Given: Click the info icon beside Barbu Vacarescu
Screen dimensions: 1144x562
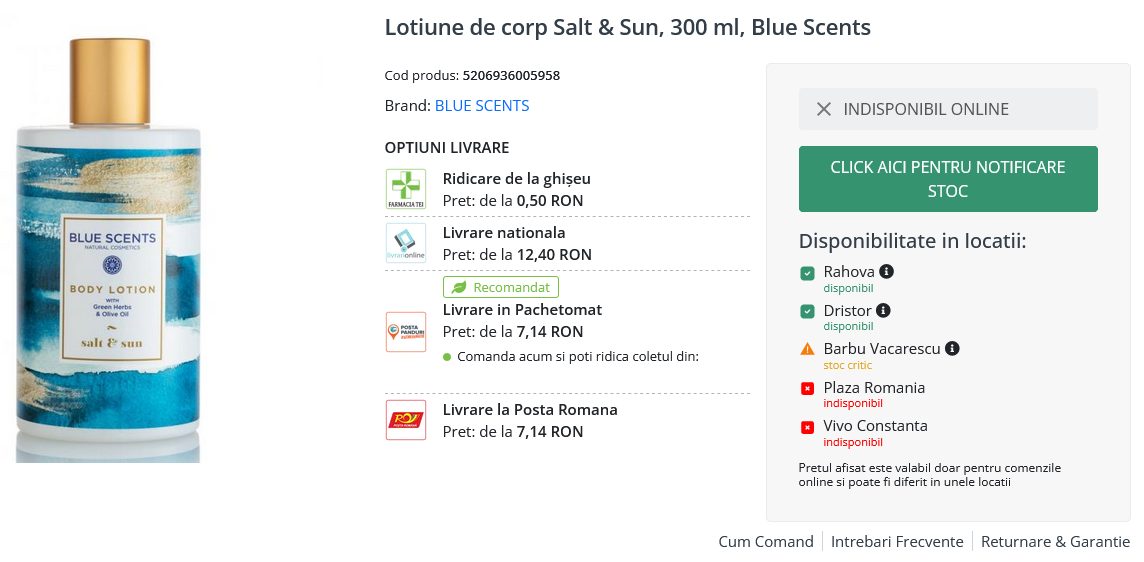Looking at the screenshot, I should click(952, 349).
